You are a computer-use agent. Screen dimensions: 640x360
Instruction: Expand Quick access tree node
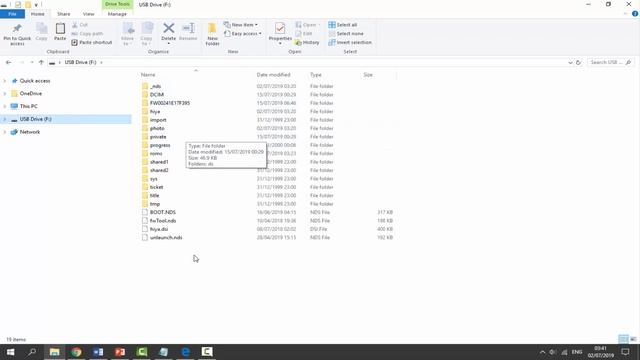coord(5,81)
